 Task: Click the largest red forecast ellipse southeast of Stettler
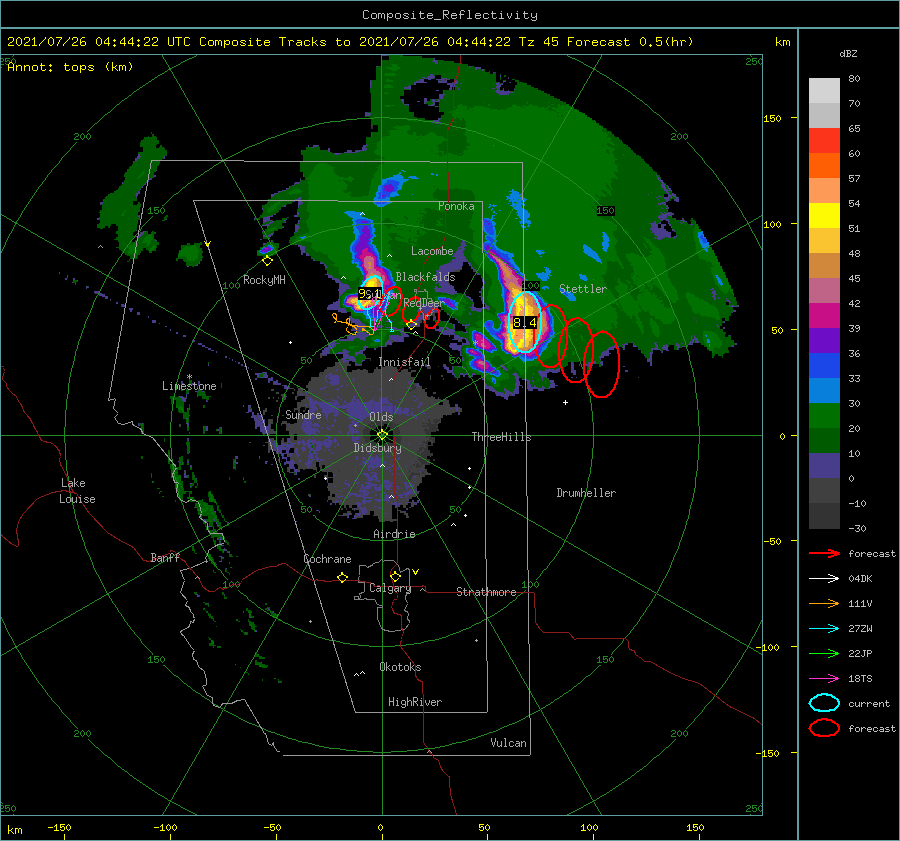pyautogui.click(x=602, y=364)
